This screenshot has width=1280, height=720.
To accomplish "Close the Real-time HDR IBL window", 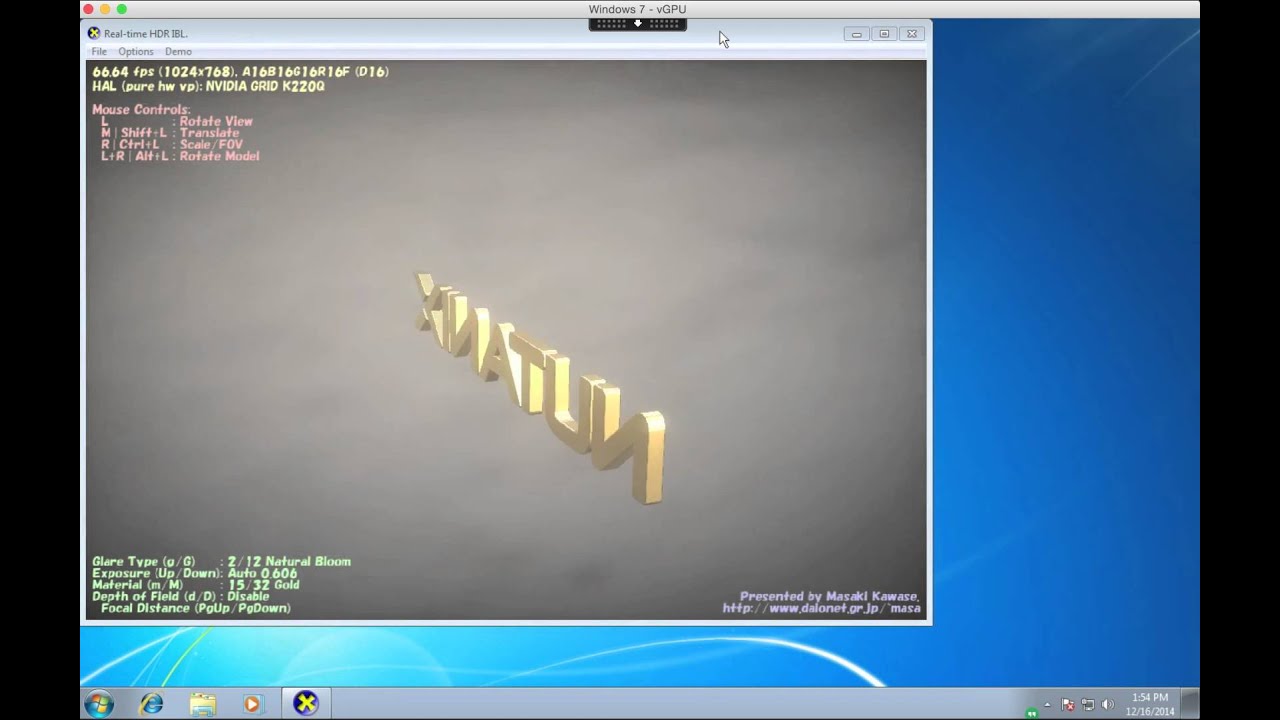I will 911,34.
